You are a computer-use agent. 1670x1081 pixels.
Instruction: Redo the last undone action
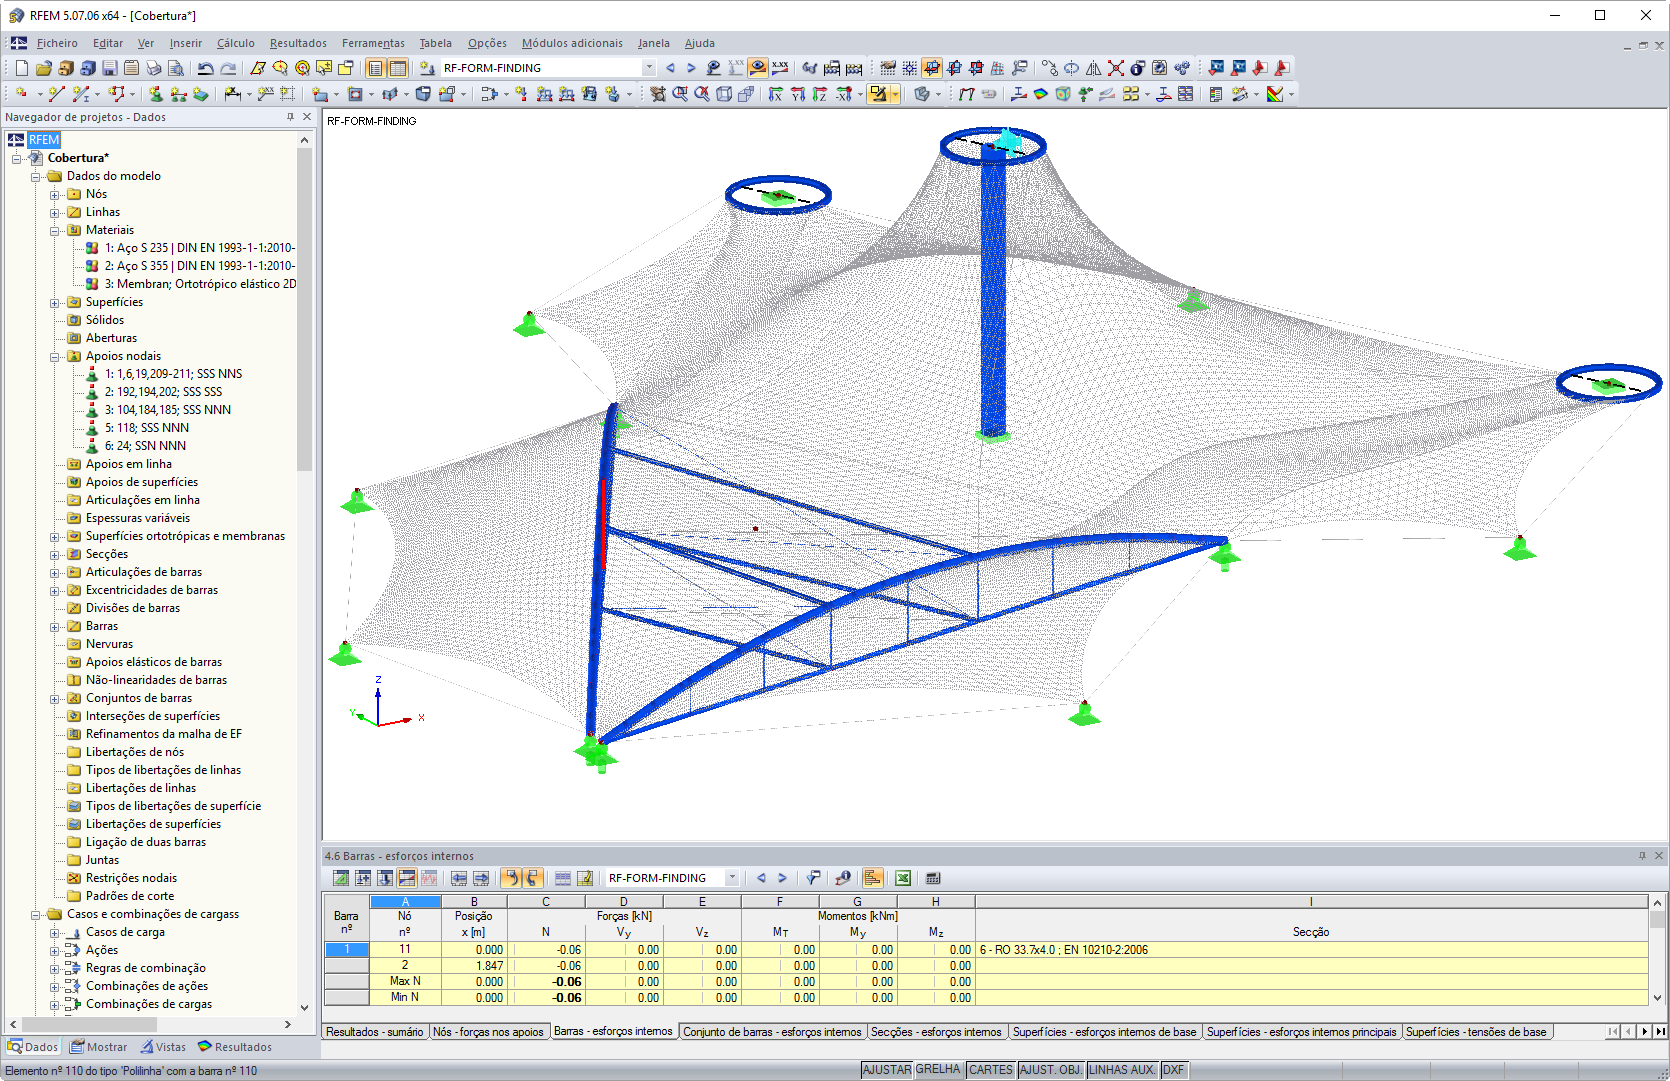tap(228, 68)
